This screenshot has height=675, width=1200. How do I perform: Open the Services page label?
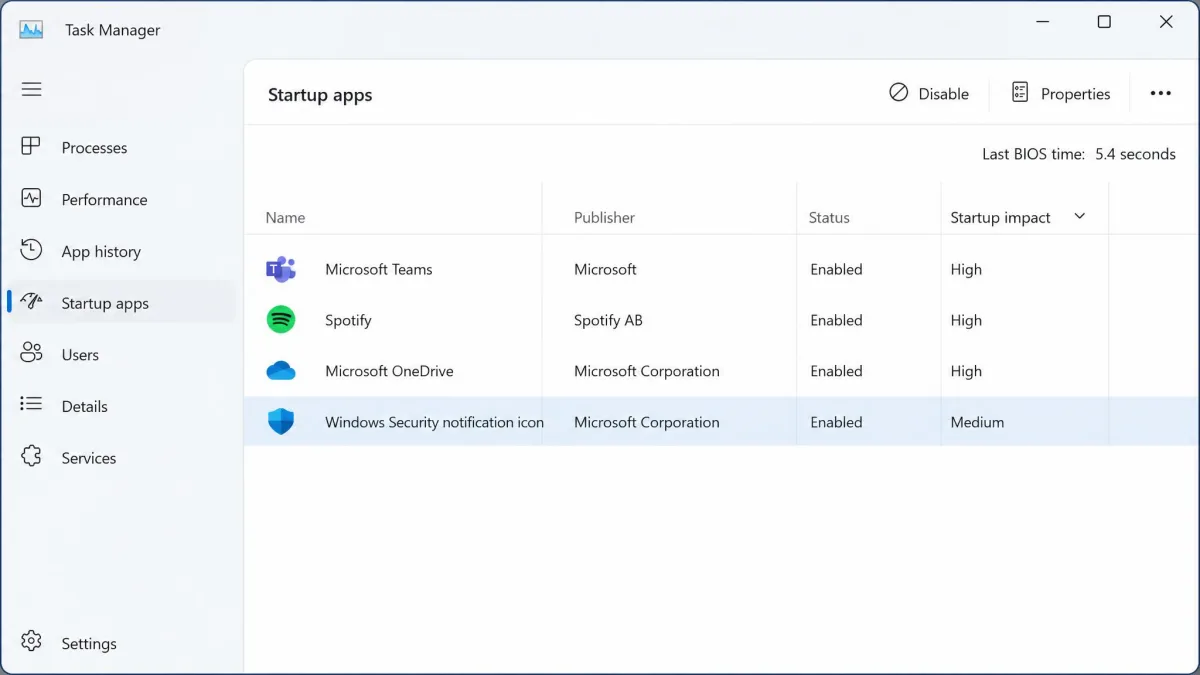(x=89, y=458)
